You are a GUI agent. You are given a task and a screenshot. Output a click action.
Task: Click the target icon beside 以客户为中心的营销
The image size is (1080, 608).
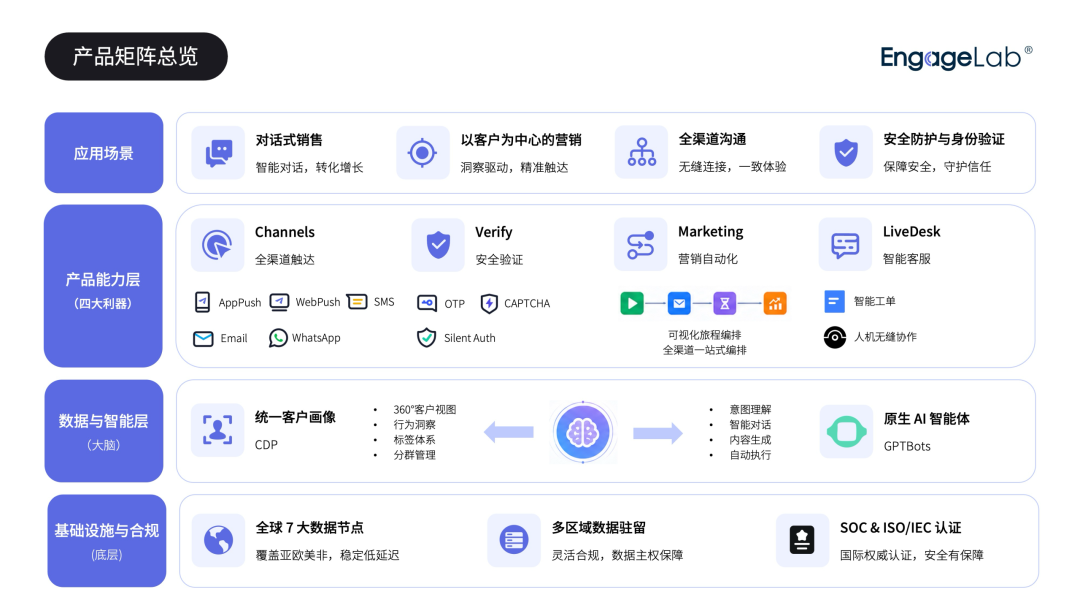(422, 153)
